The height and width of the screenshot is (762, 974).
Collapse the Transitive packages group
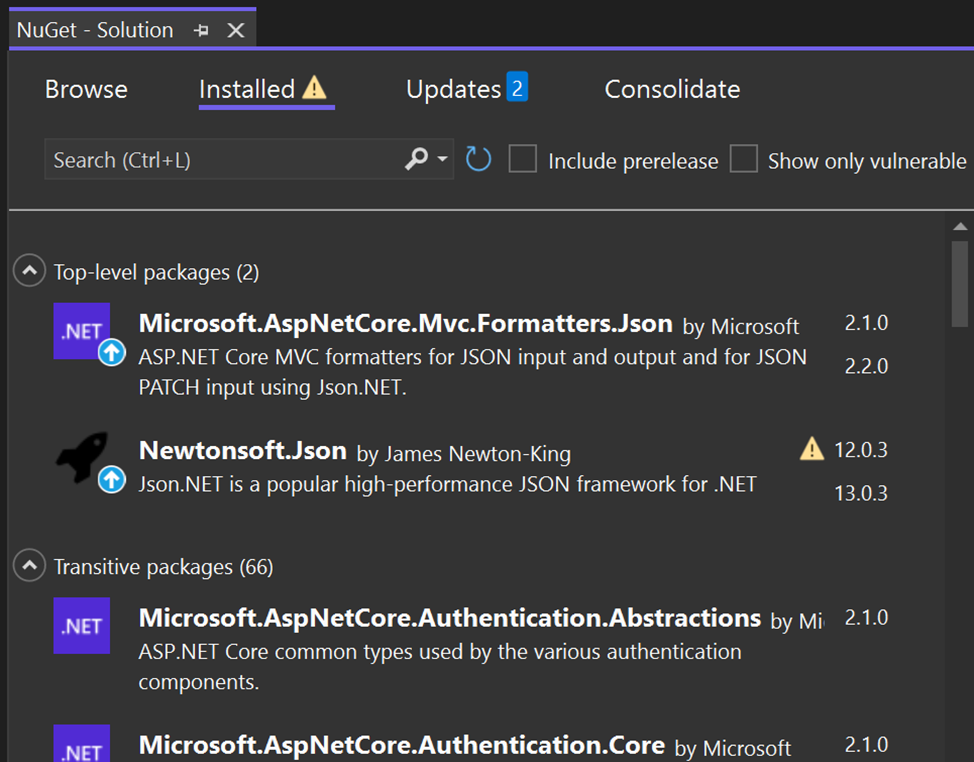point(29,565)
